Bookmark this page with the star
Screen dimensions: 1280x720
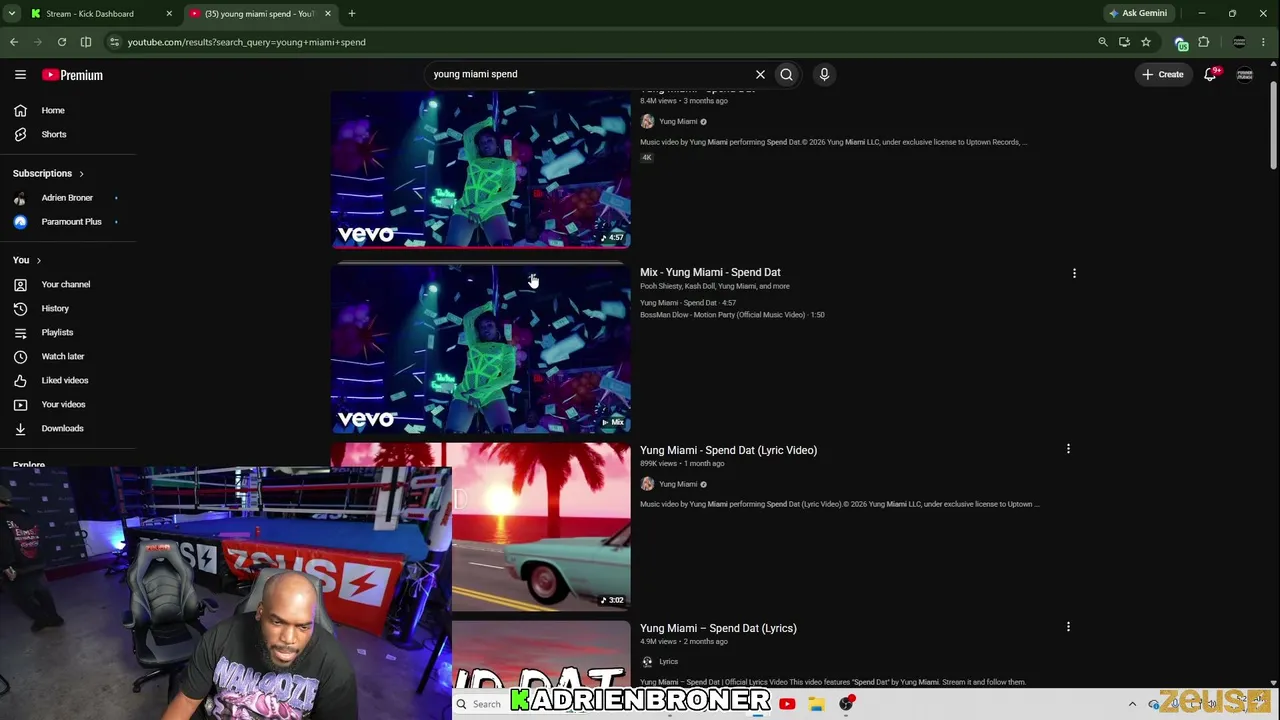(x=1146, y=42)
